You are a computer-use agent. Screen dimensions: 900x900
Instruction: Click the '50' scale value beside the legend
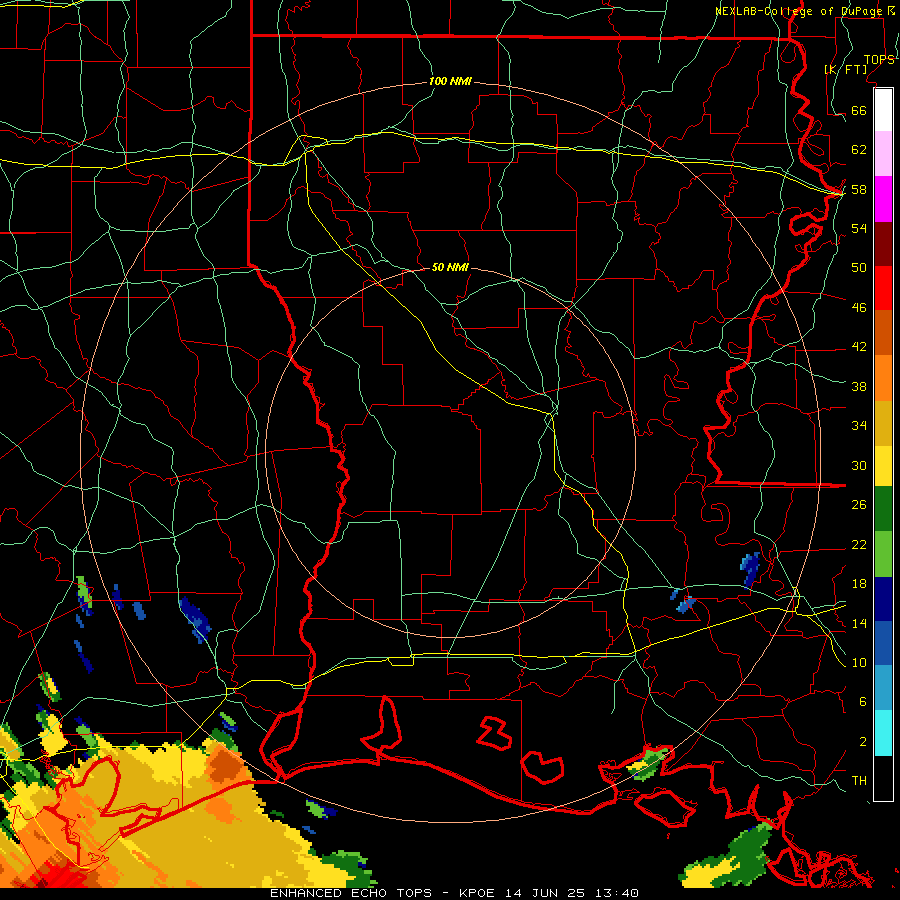coord(859,268)
